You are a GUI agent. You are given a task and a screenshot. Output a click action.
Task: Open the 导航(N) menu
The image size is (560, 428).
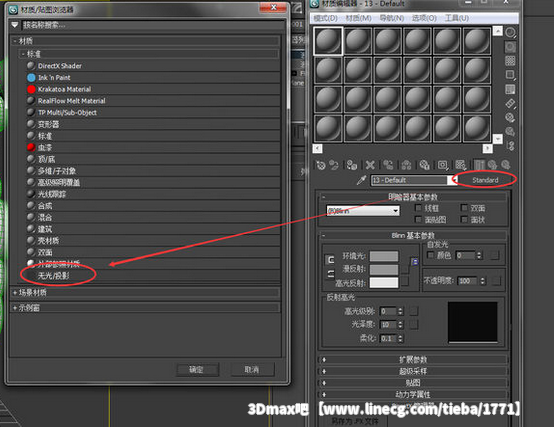point(391,18)
